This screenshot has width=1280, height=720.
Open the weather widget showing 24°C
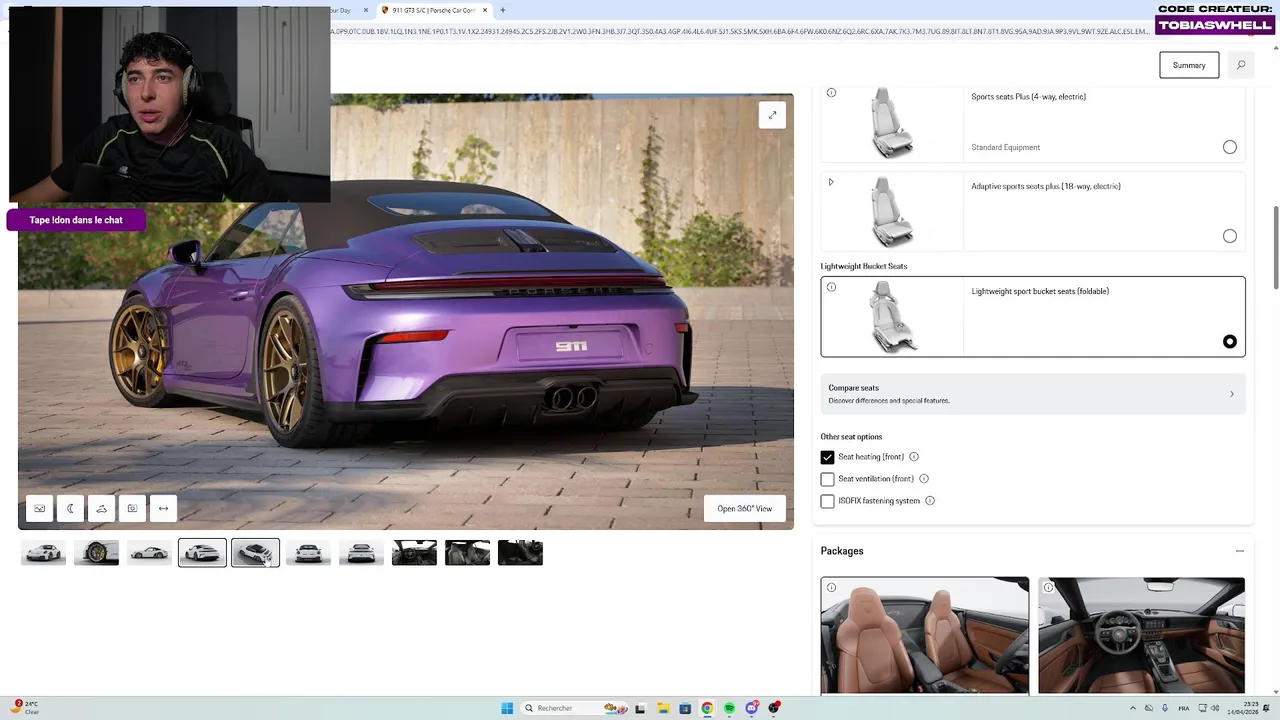click(25, 707)
